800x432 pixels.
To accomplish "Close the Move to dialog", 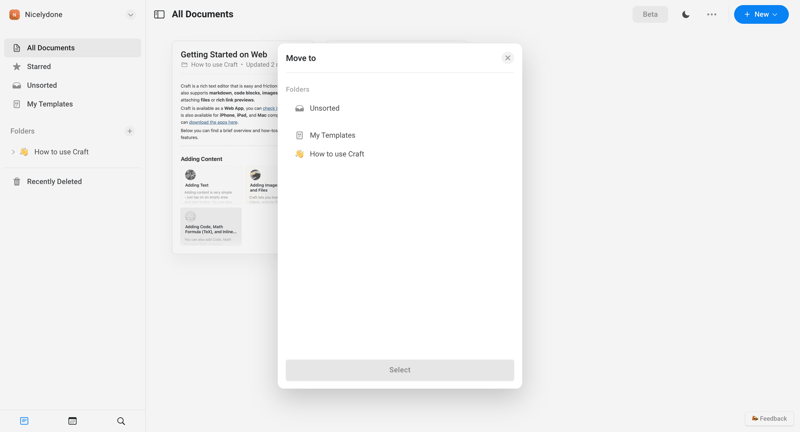I will pyautogui.click(x=508, y=58).
